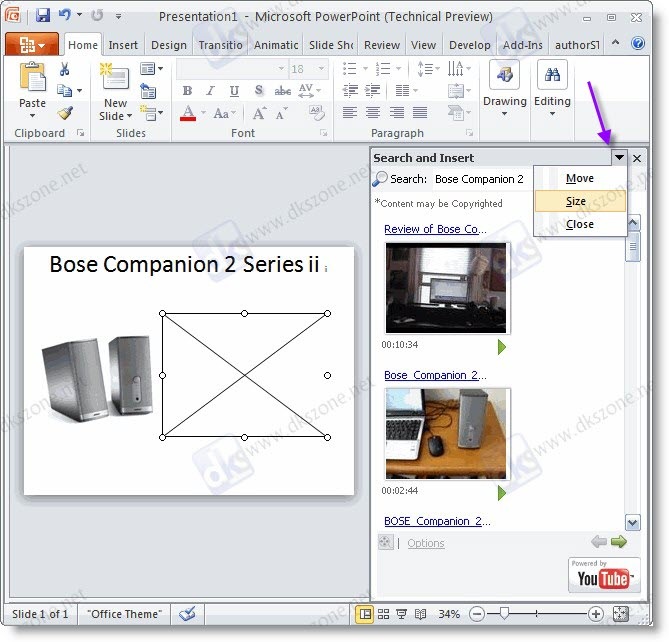
Task: Play the 00:10:34 video preview
Action: (x=502, y=347)
